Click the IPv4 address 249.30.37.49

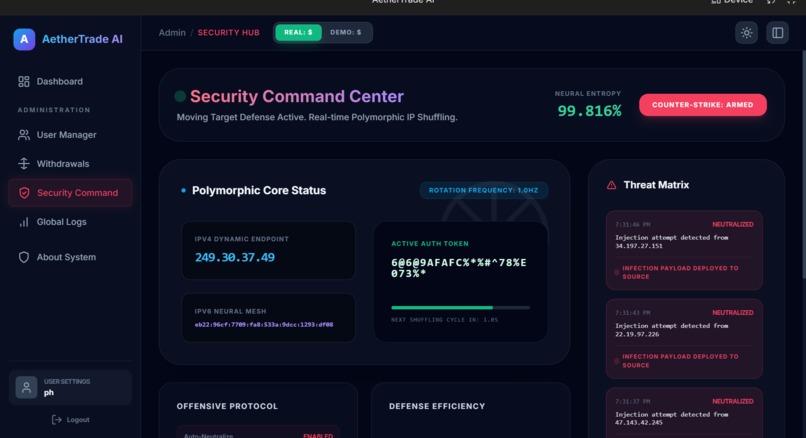point(235,258)
